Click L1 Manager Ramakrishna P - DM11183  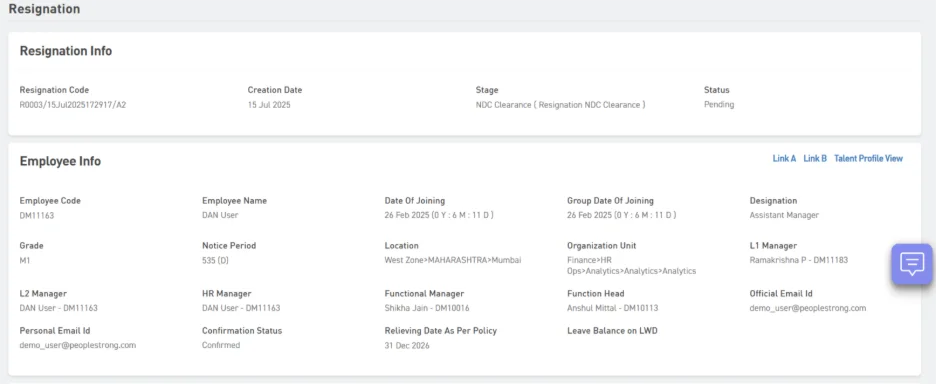tap(799, 260)
